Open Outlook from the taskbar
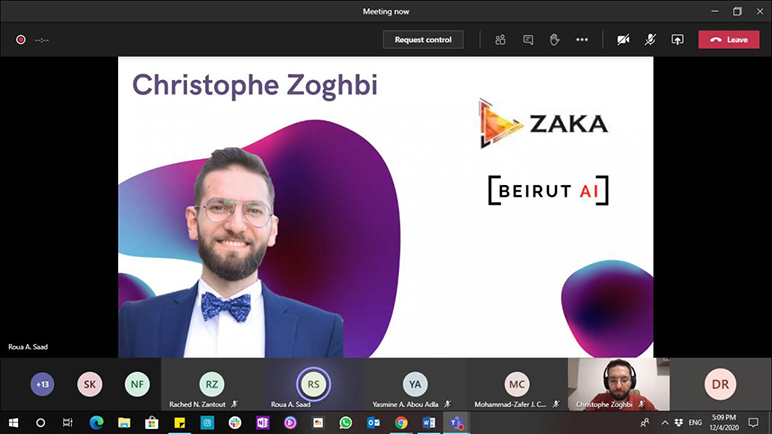 point(373,423)
